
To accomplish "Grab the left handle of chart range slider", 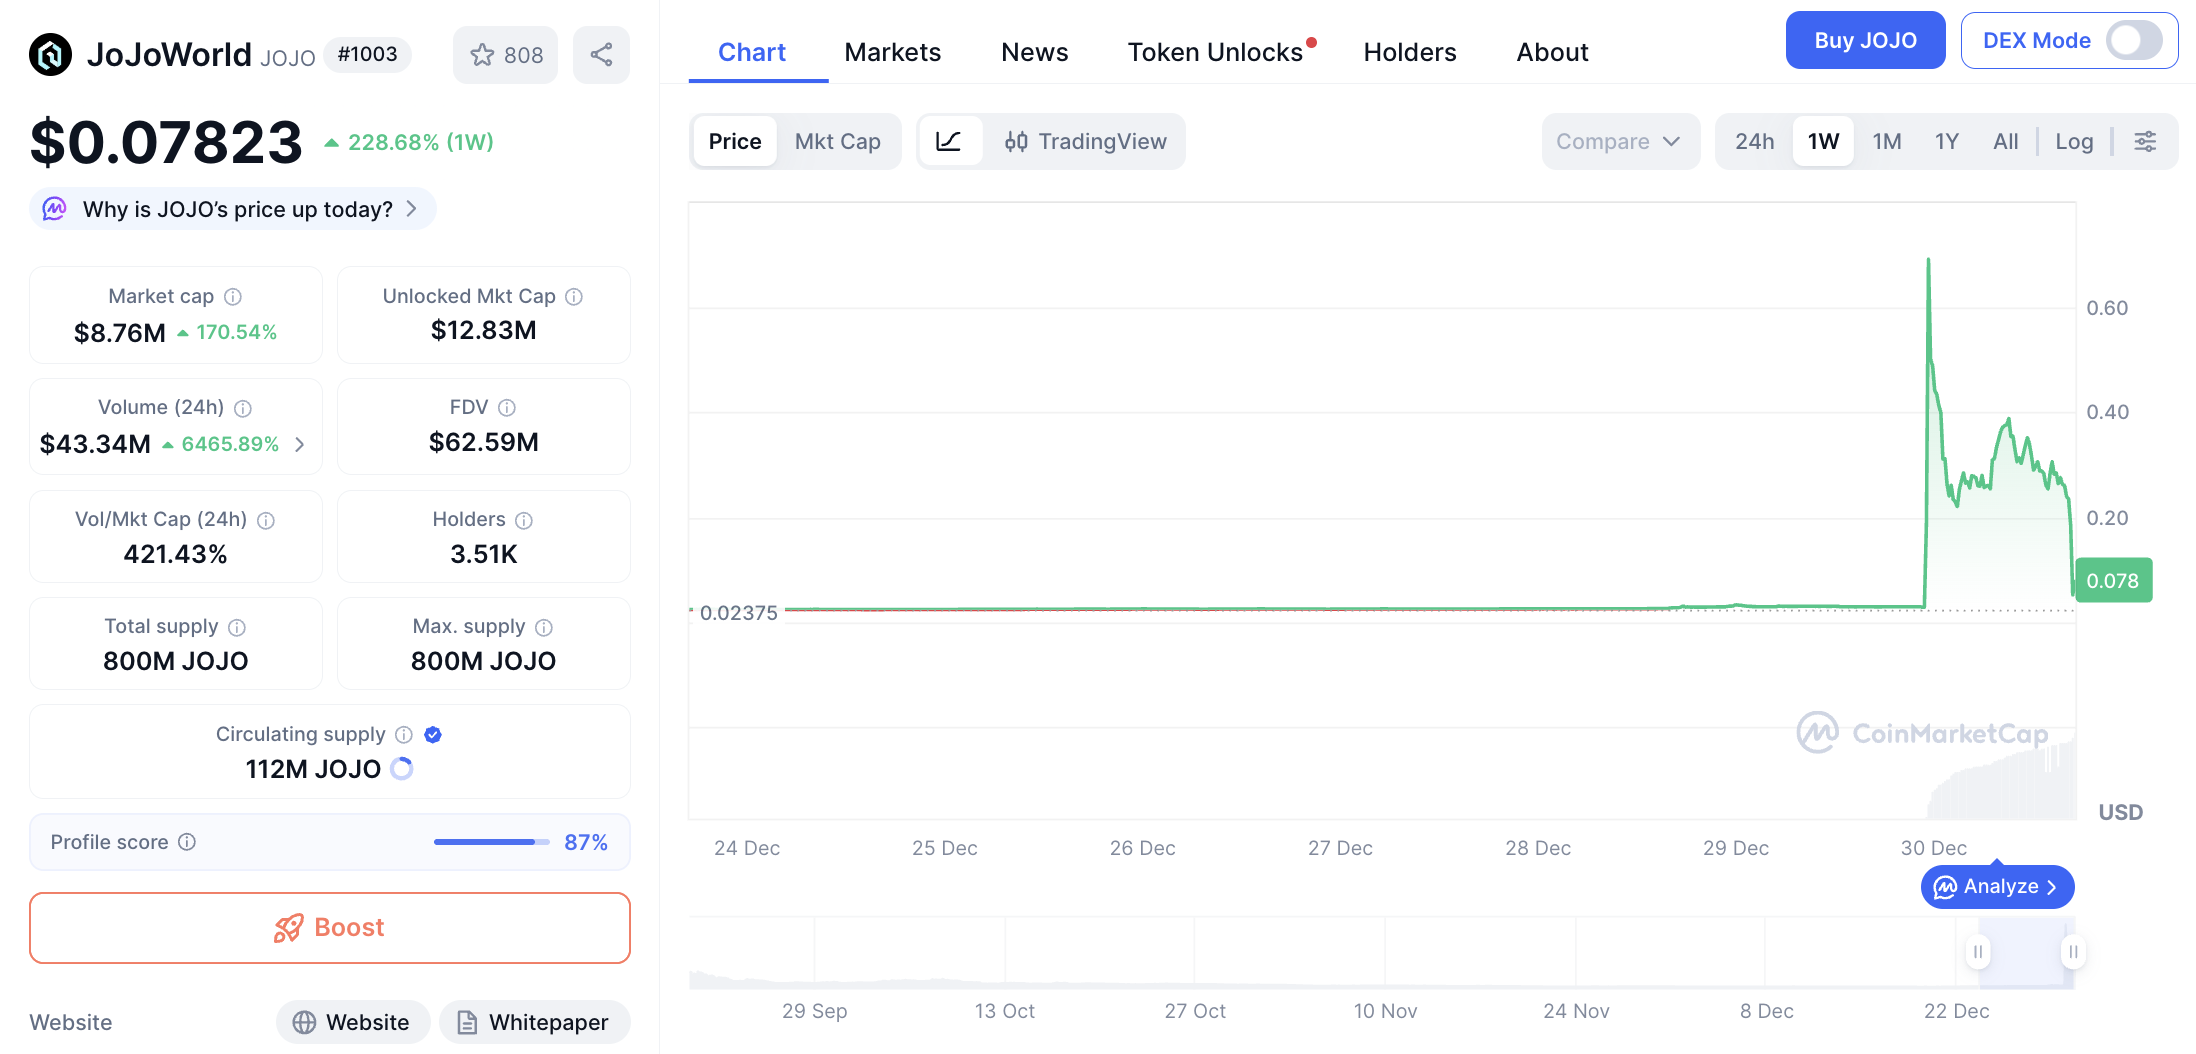I will click(1977, 952).
